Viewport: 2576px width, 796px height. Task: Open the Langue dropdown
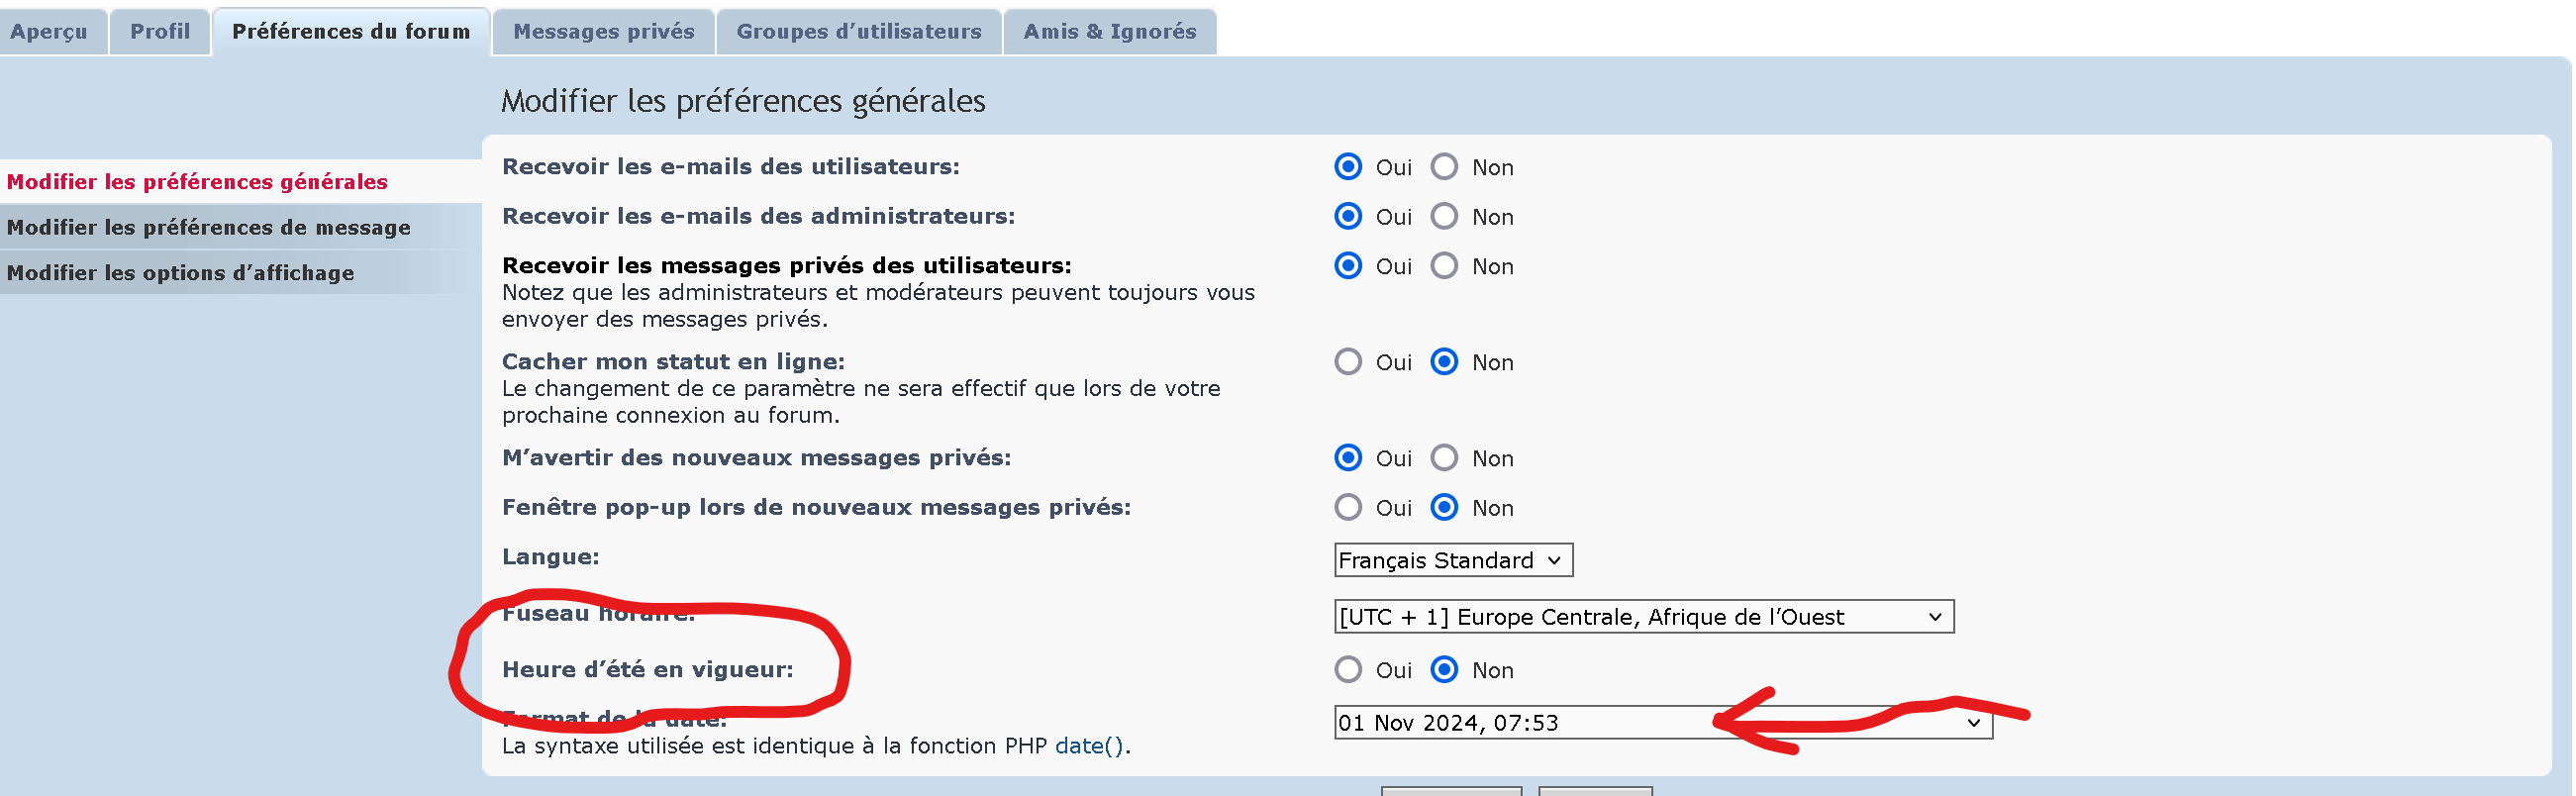coord(1452,561)
